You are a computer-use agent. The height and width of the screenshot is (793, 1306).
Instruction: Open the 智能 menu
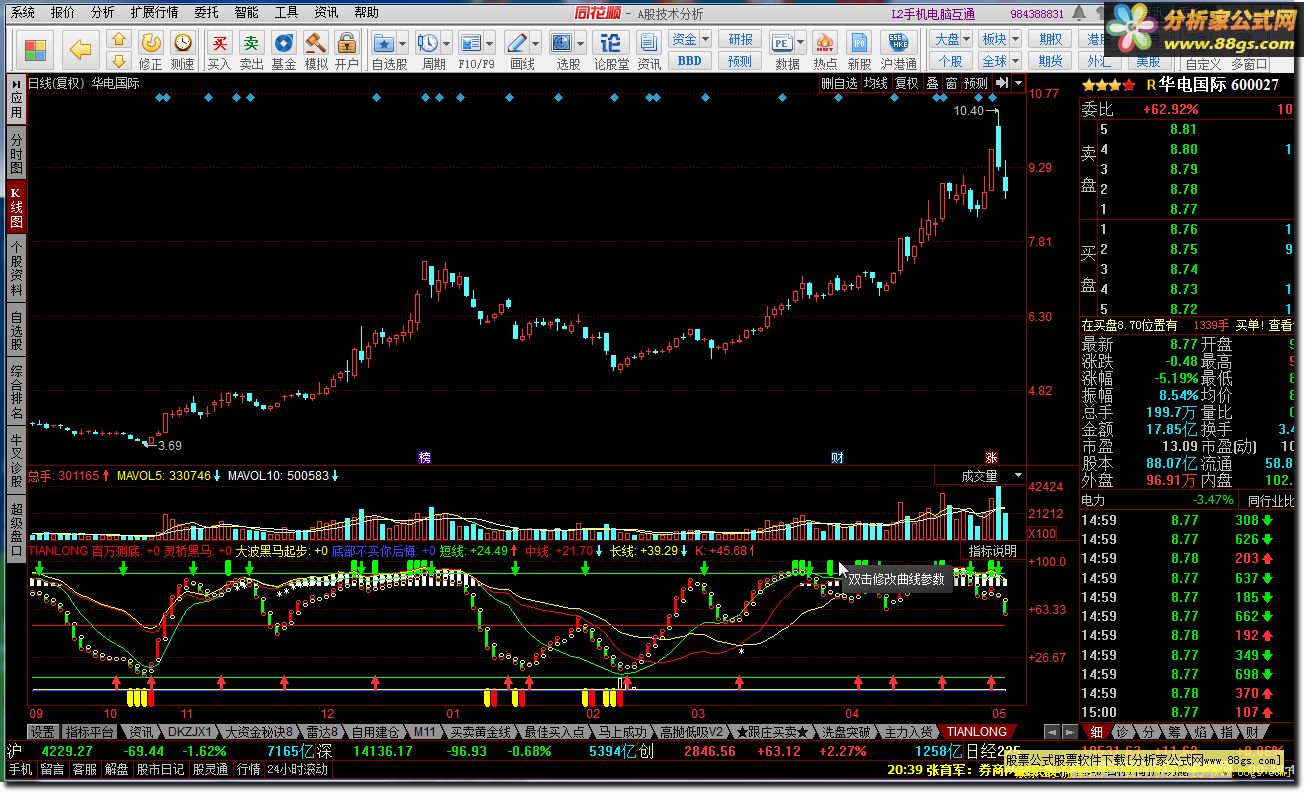(x=246, y=13)
